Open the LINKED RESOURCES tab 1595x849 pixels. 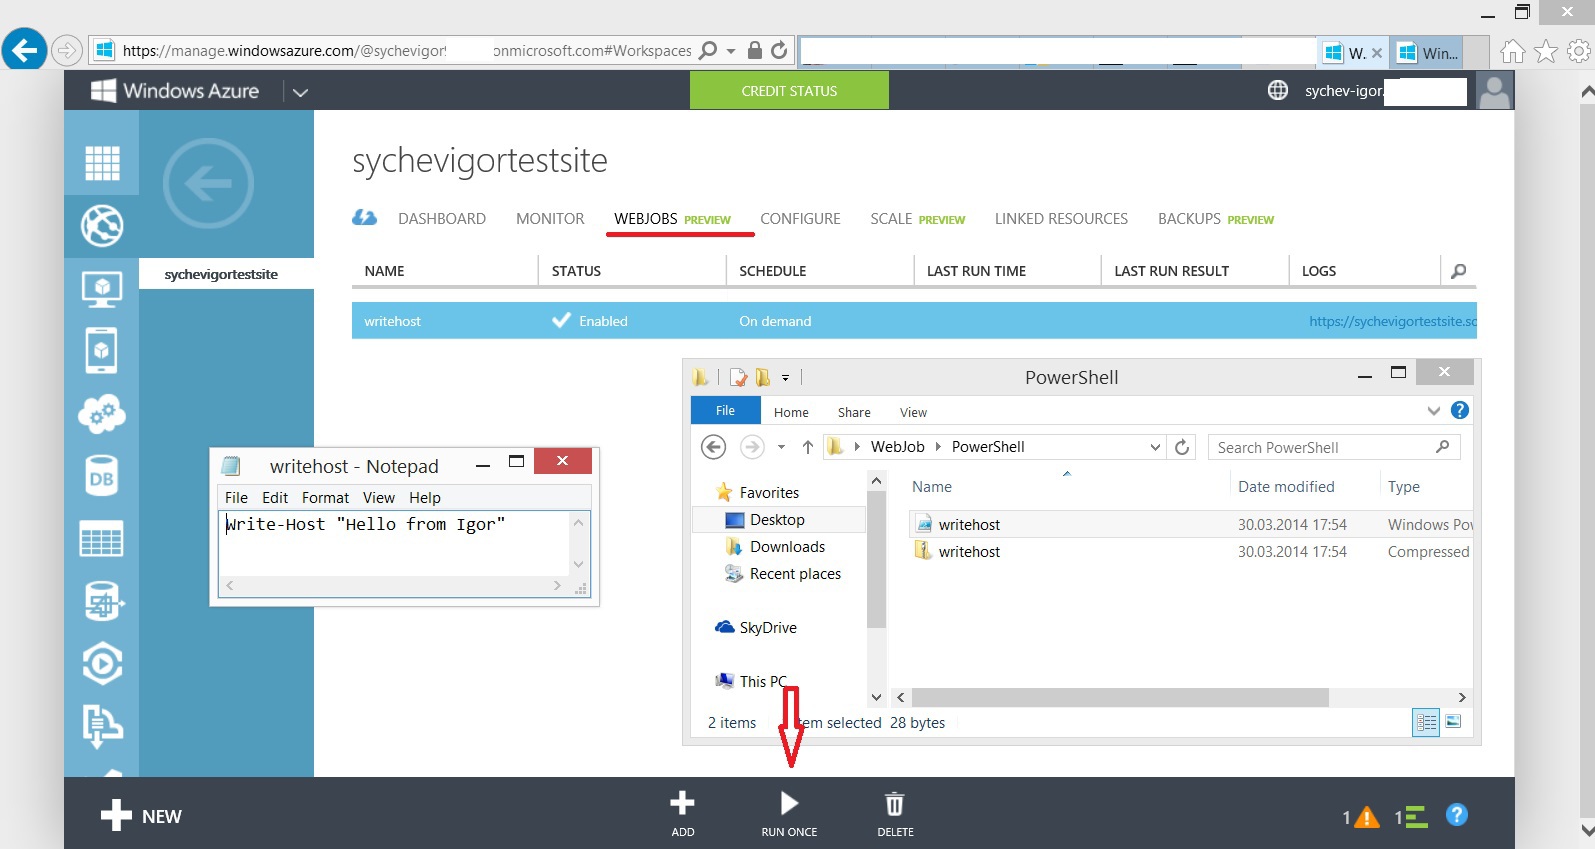pos(1061,218)
